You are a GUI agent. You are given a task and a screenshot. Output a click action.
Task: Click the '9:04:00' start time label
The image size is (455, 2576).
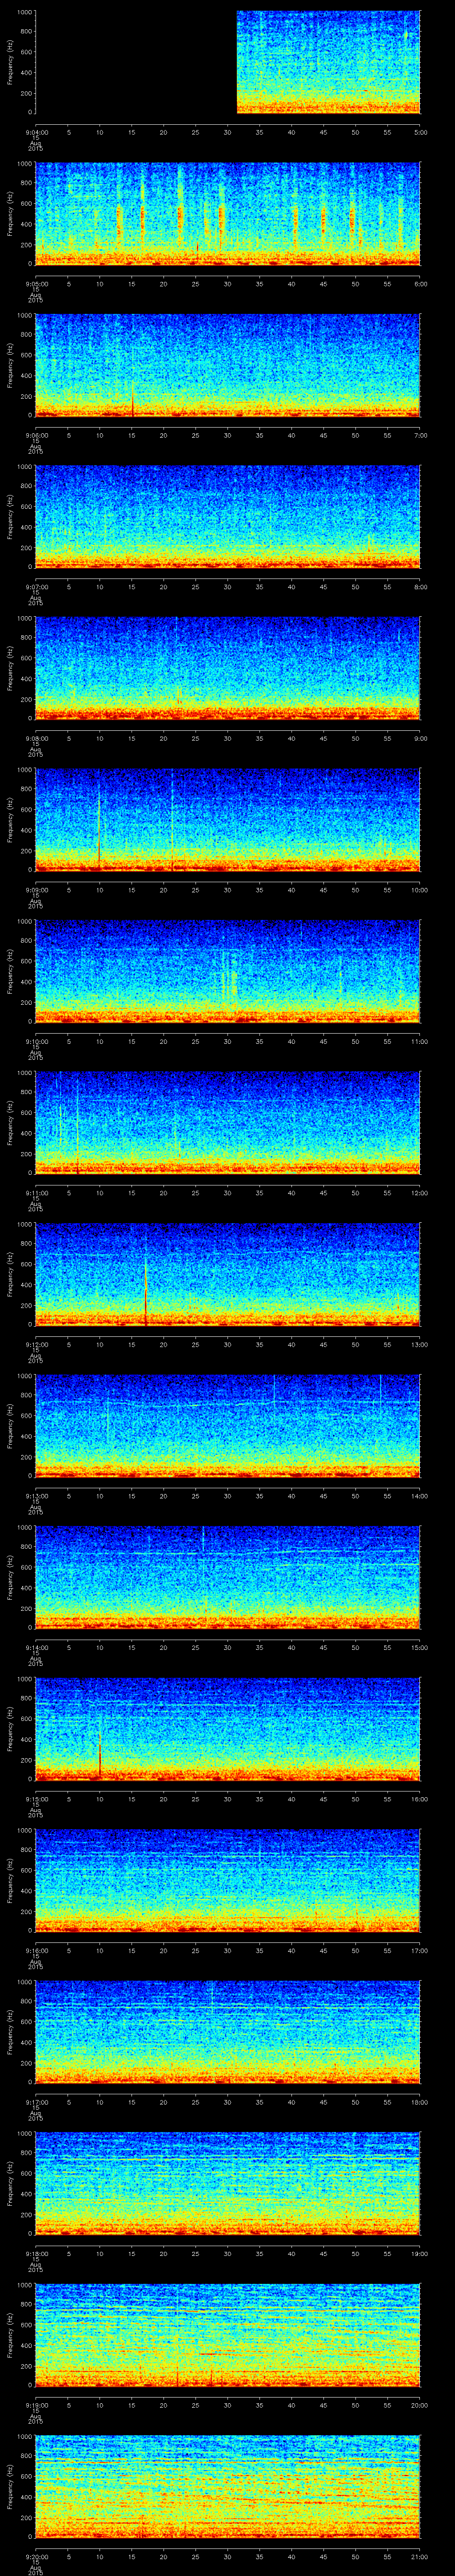coord(37,132)
